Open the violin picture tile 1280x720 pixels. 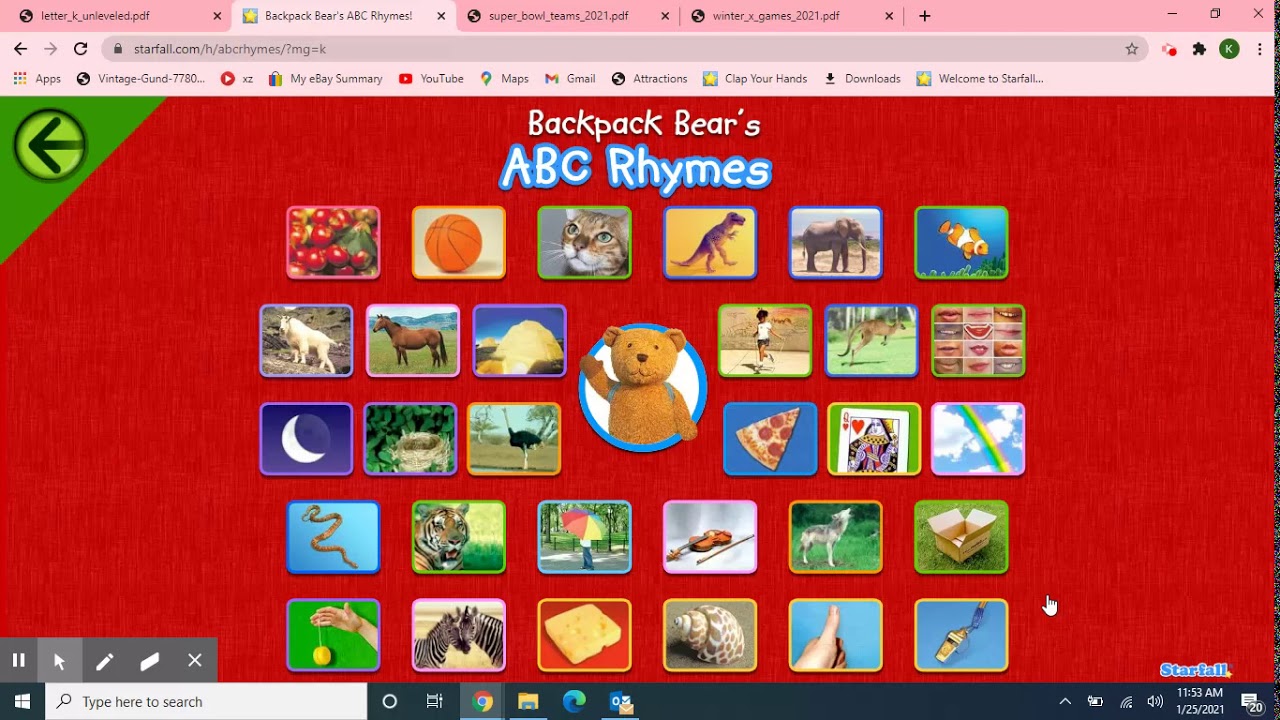710,537
